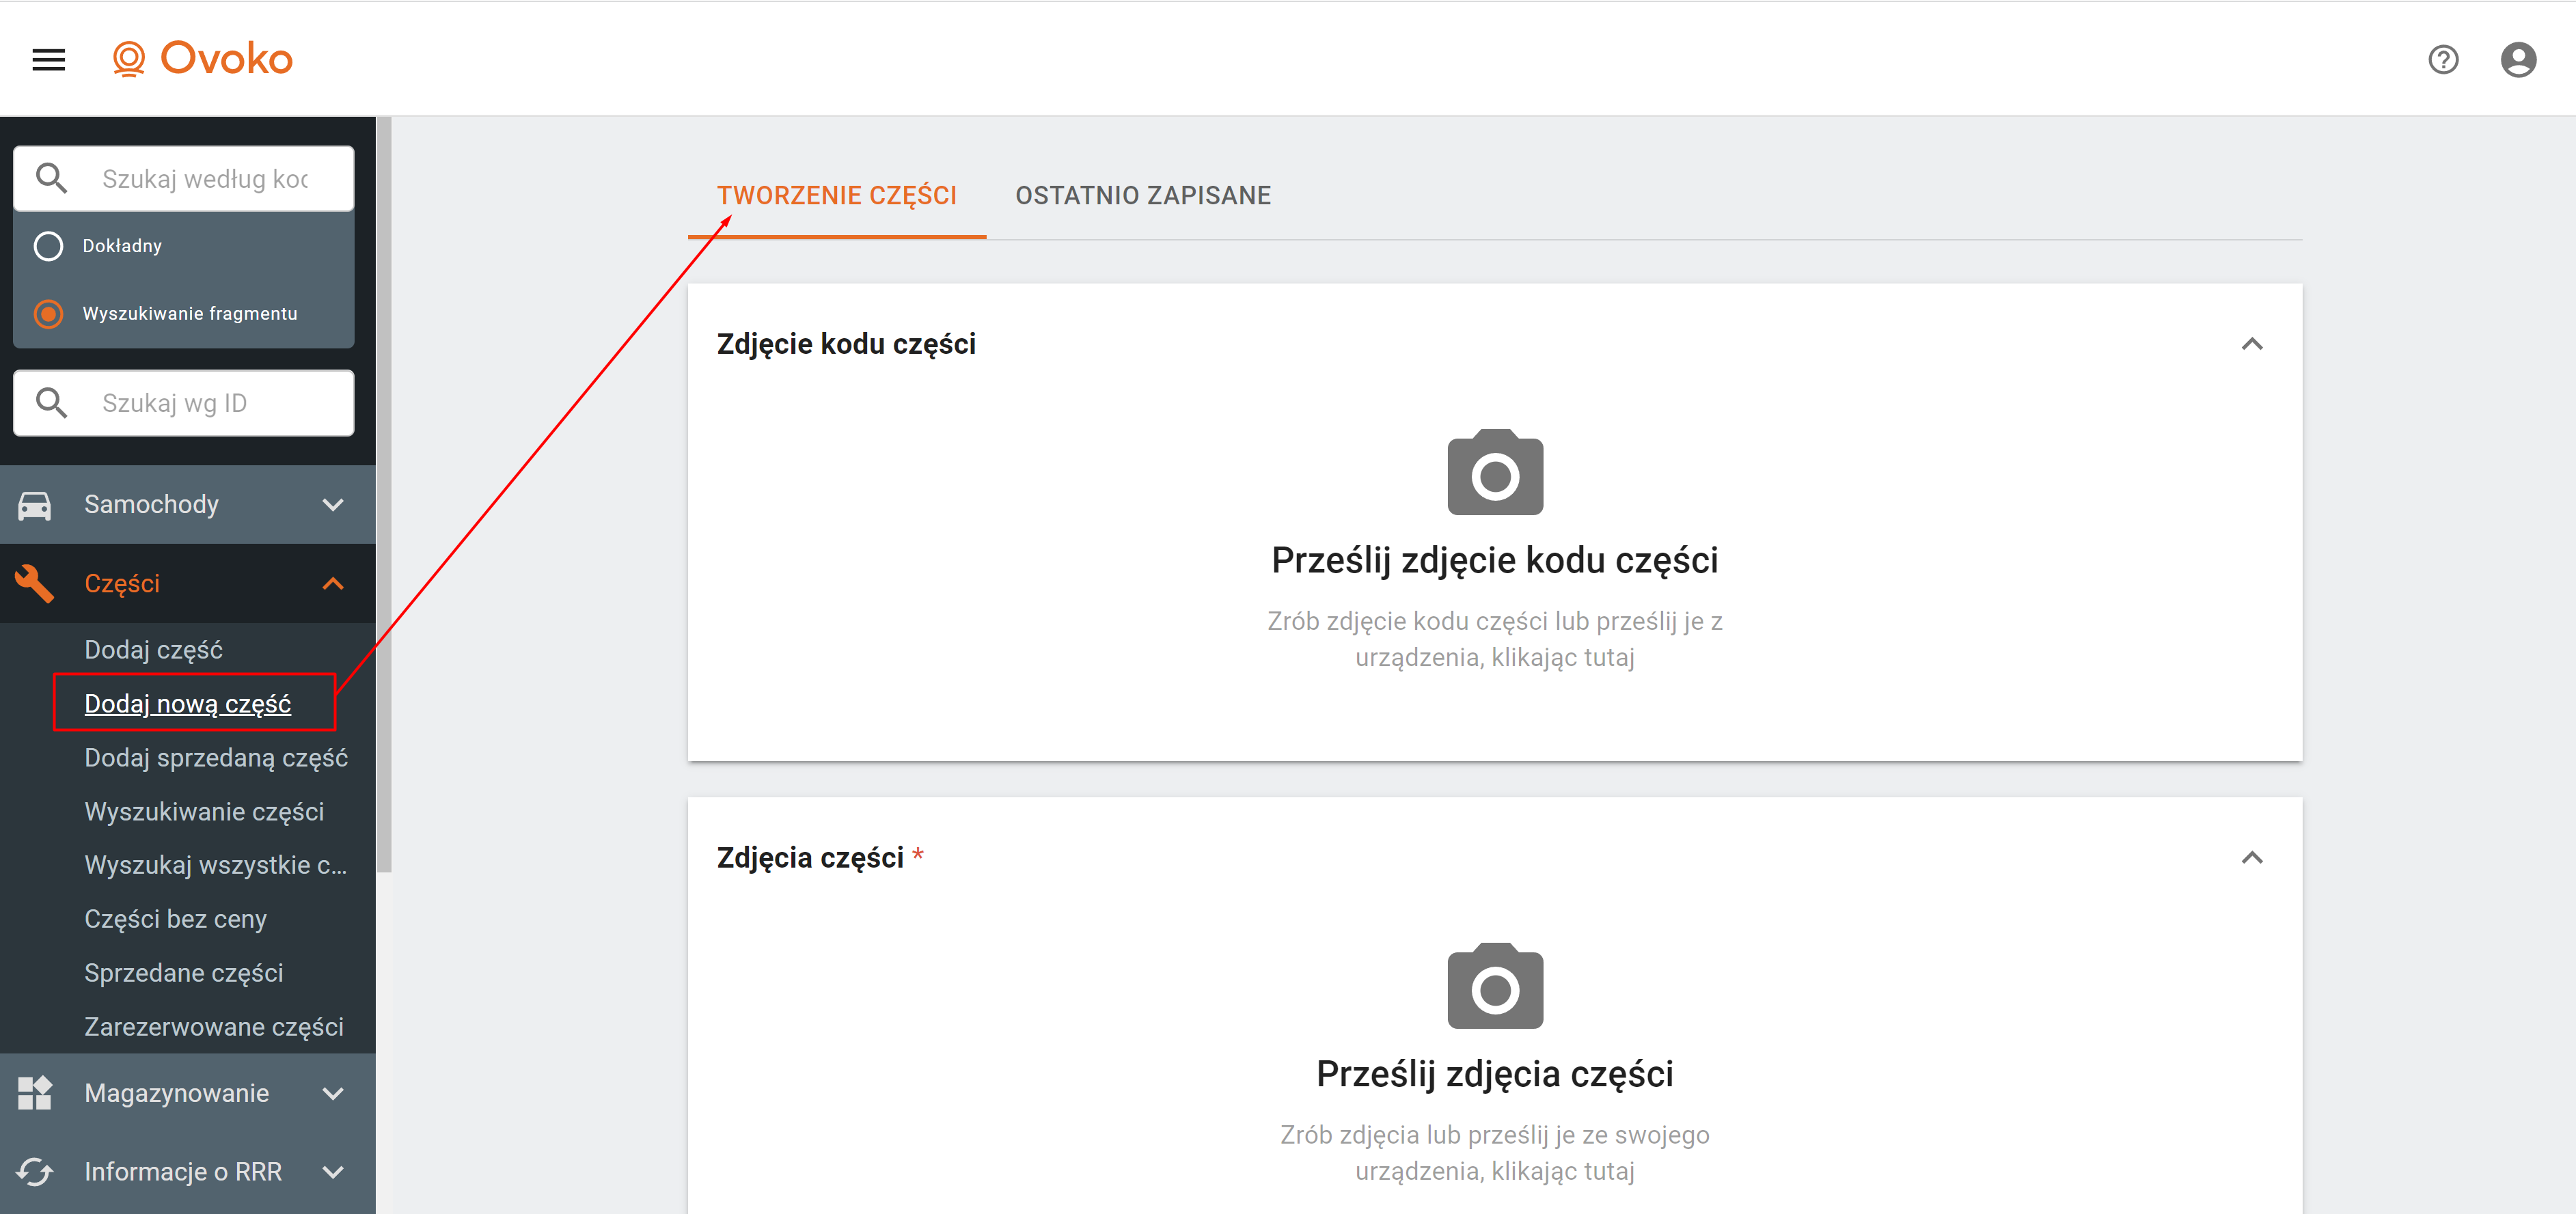Viewport: 2576px width, 1214px height.
Task: Click the Magazynowanie warehouse icon
Action: [35, 1093]
